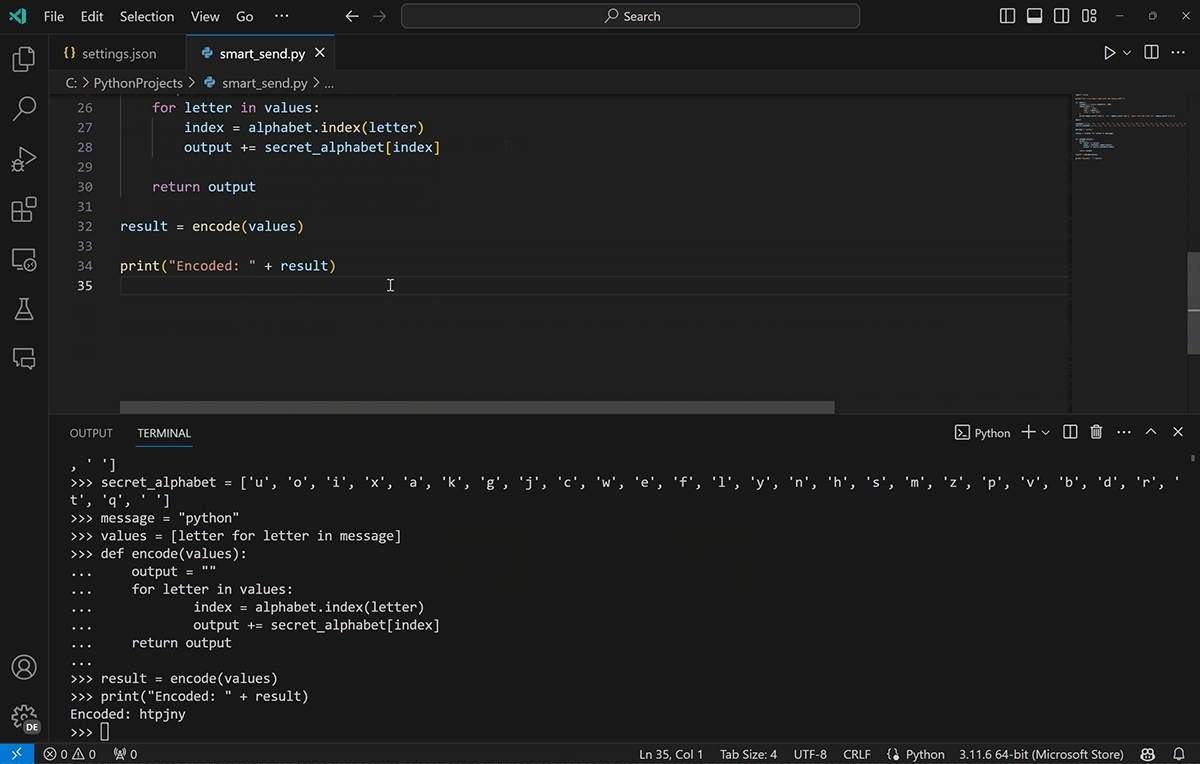Screen dimensions: 1200x764
Task: Close the smart_send.py tab
Action: point(320,53)
